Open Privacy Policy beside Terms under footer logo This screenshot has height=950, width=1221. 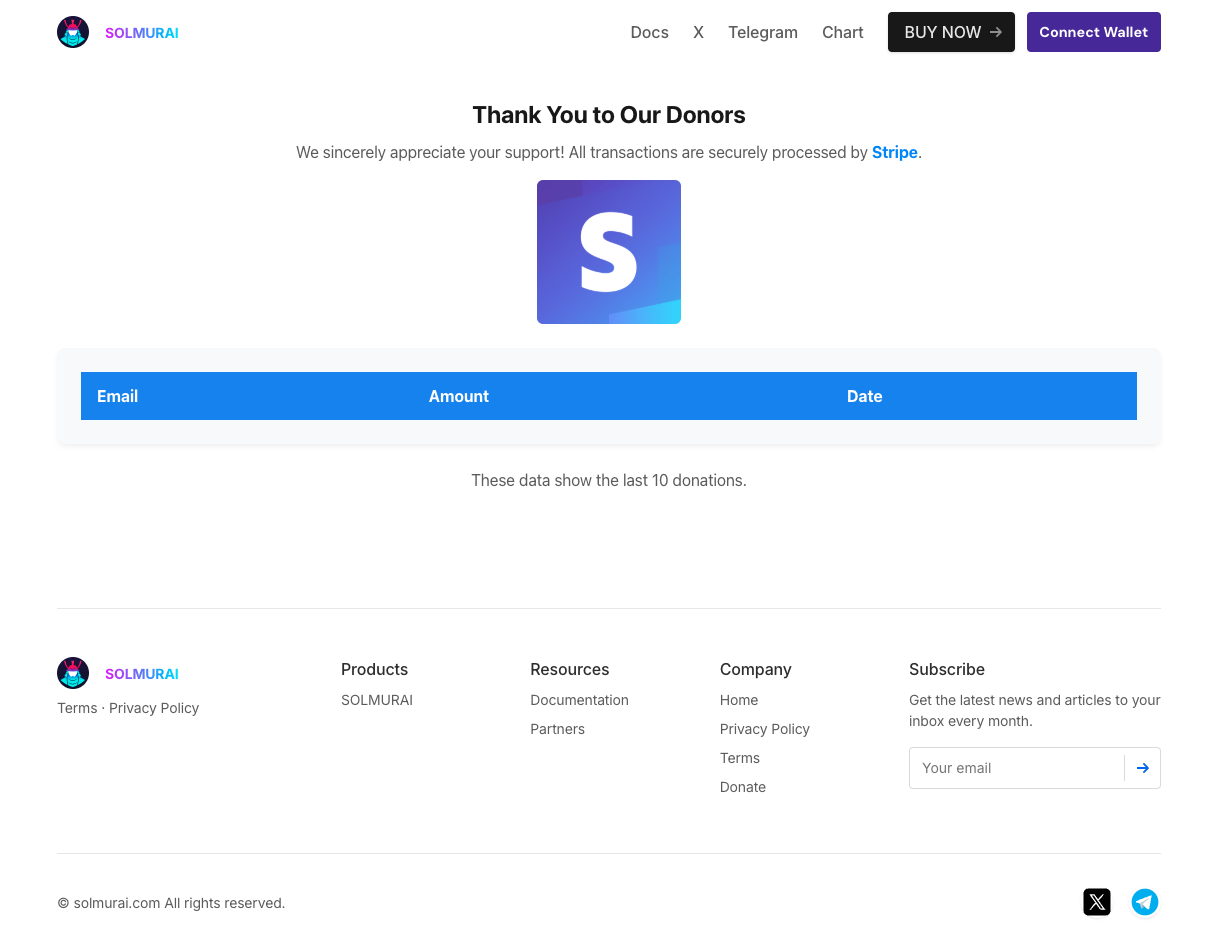click(x=154, y=708)
